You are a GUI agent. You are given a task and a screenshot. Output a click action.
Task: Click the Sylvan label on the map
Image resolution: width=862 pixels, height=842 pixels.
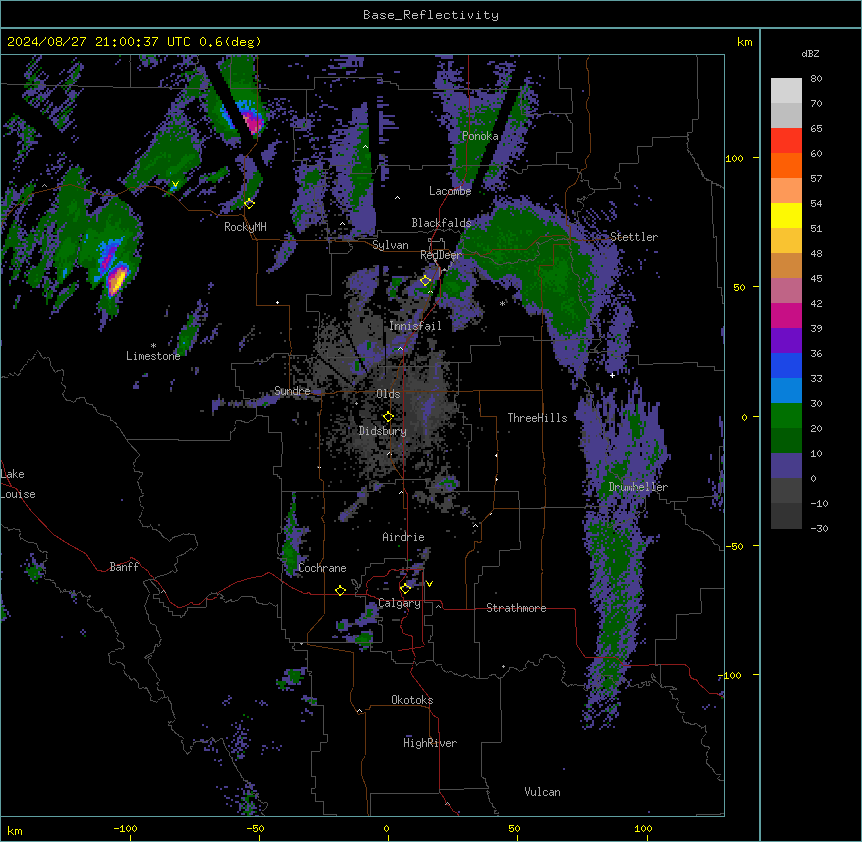(390, 245)
